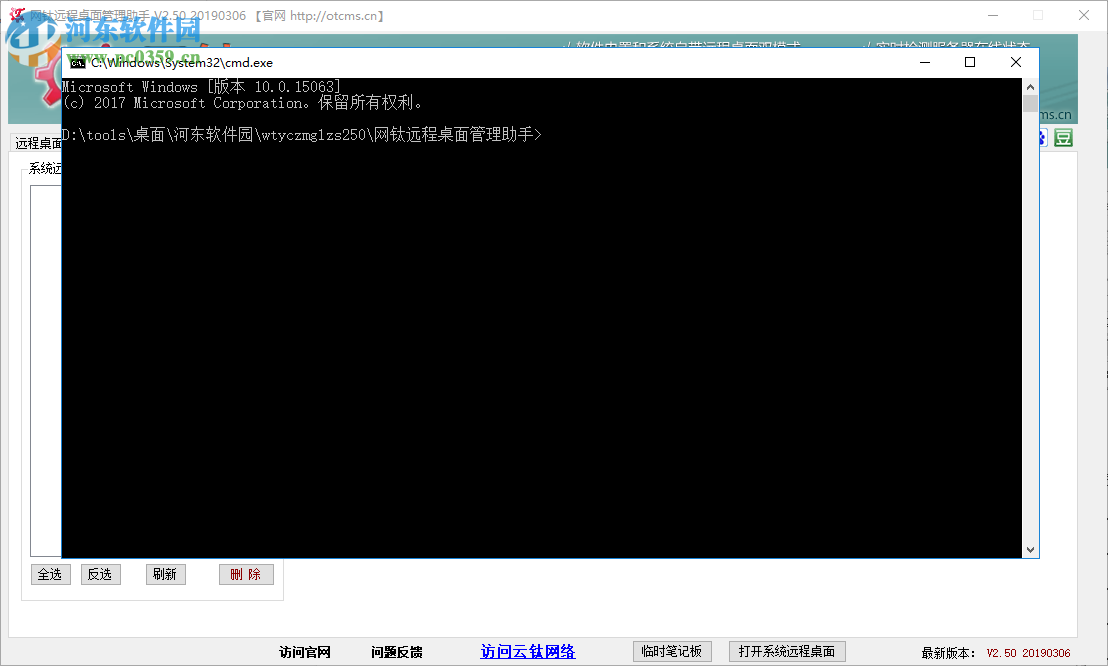The width and height of the screenshot is (1108, 666).
Task: Click the scroll-down arrow in the console window
Action: coord(1031,549)
